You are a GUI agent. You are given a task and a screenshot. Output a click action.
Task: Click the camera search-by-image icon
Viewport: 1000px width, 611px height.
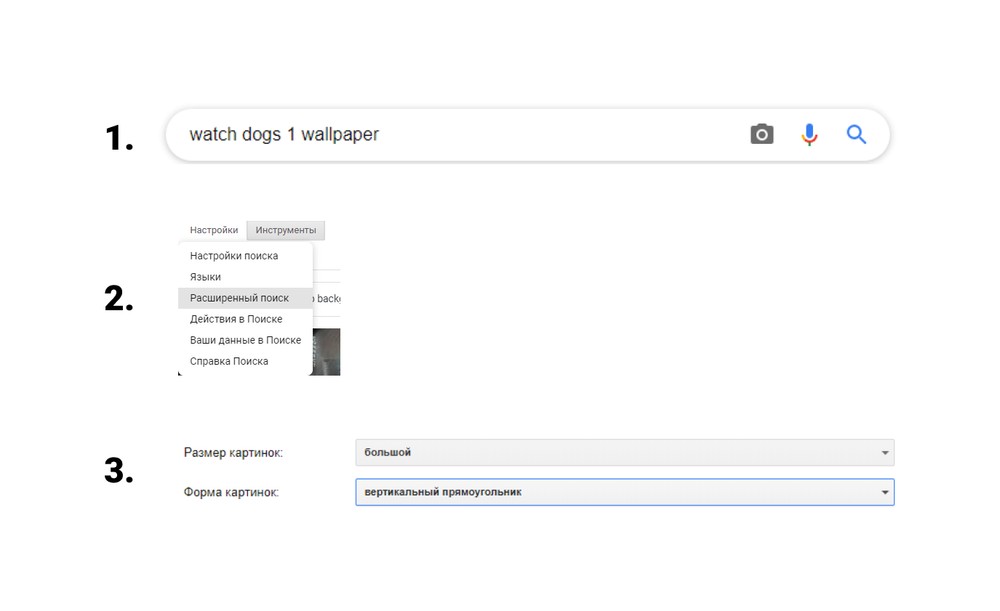[x=762, y=134]
